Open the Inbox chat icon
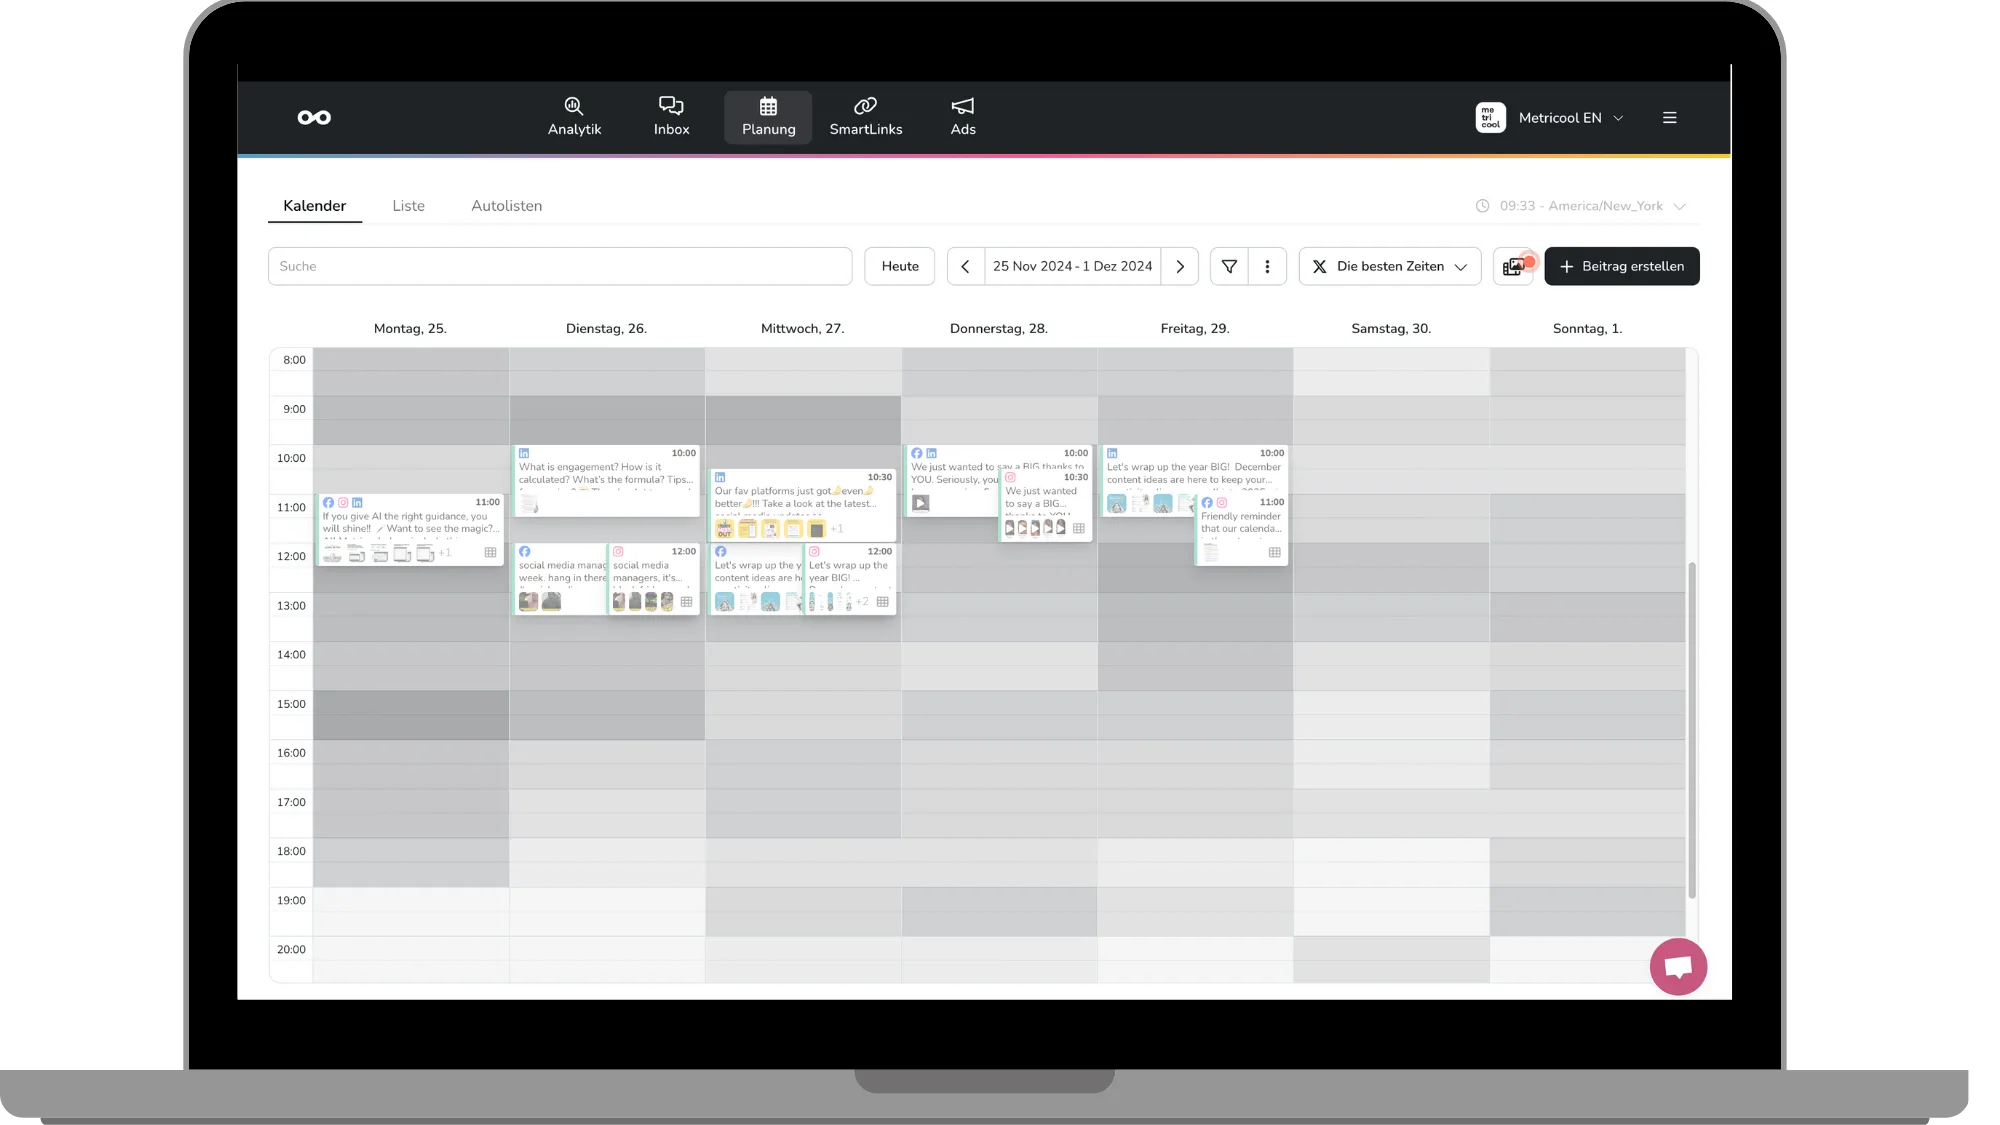This screenshot has height=1125, width=2000. click(671, 106)
